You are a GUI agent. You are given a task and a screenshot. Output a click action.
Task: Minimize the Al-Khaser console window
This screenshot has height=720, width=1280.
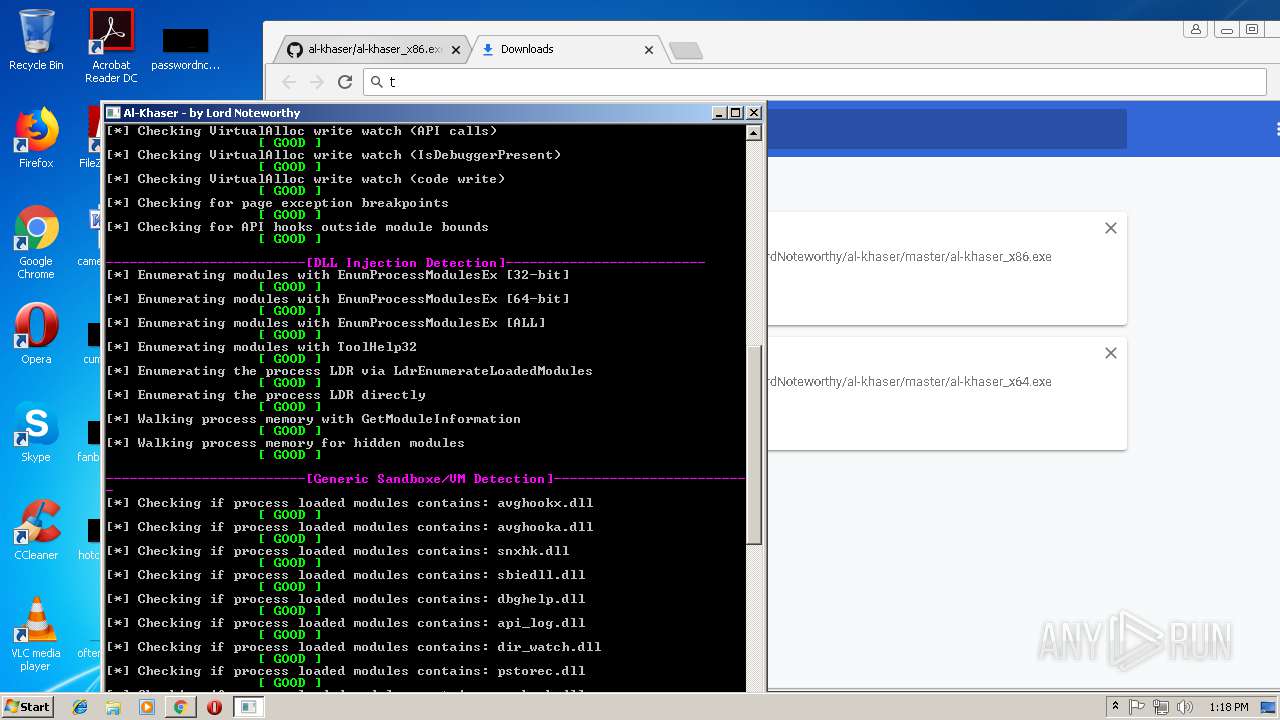pos(719,113)
